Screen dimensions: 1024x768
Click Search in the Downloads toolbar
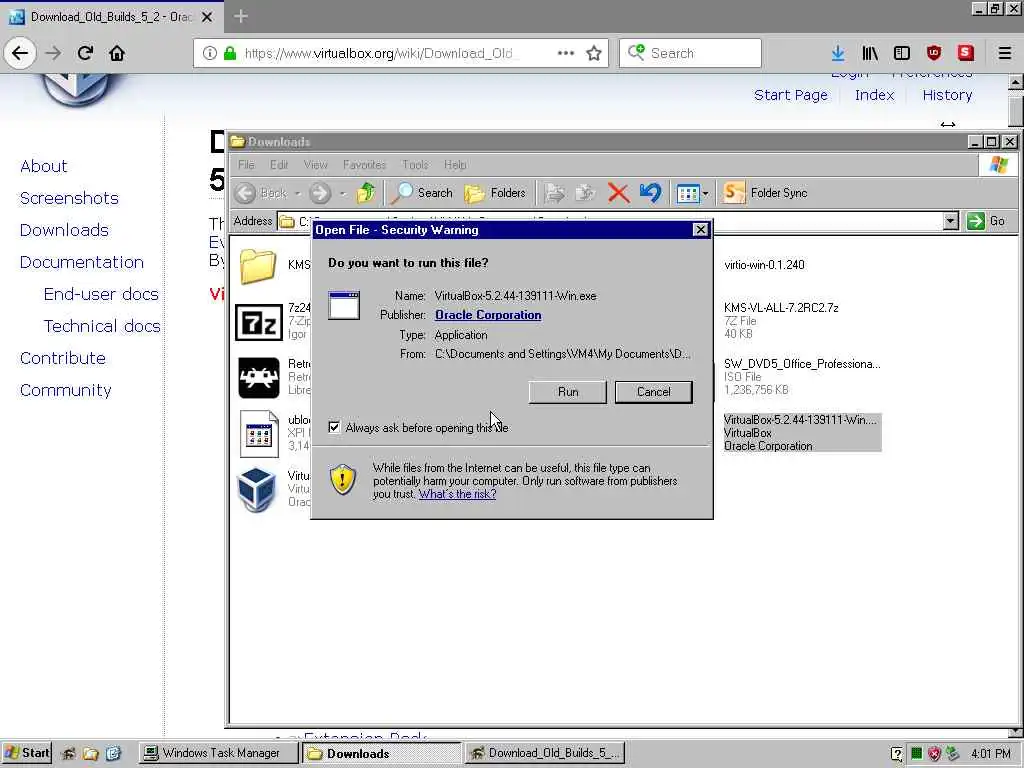click(x=423, y=193)
